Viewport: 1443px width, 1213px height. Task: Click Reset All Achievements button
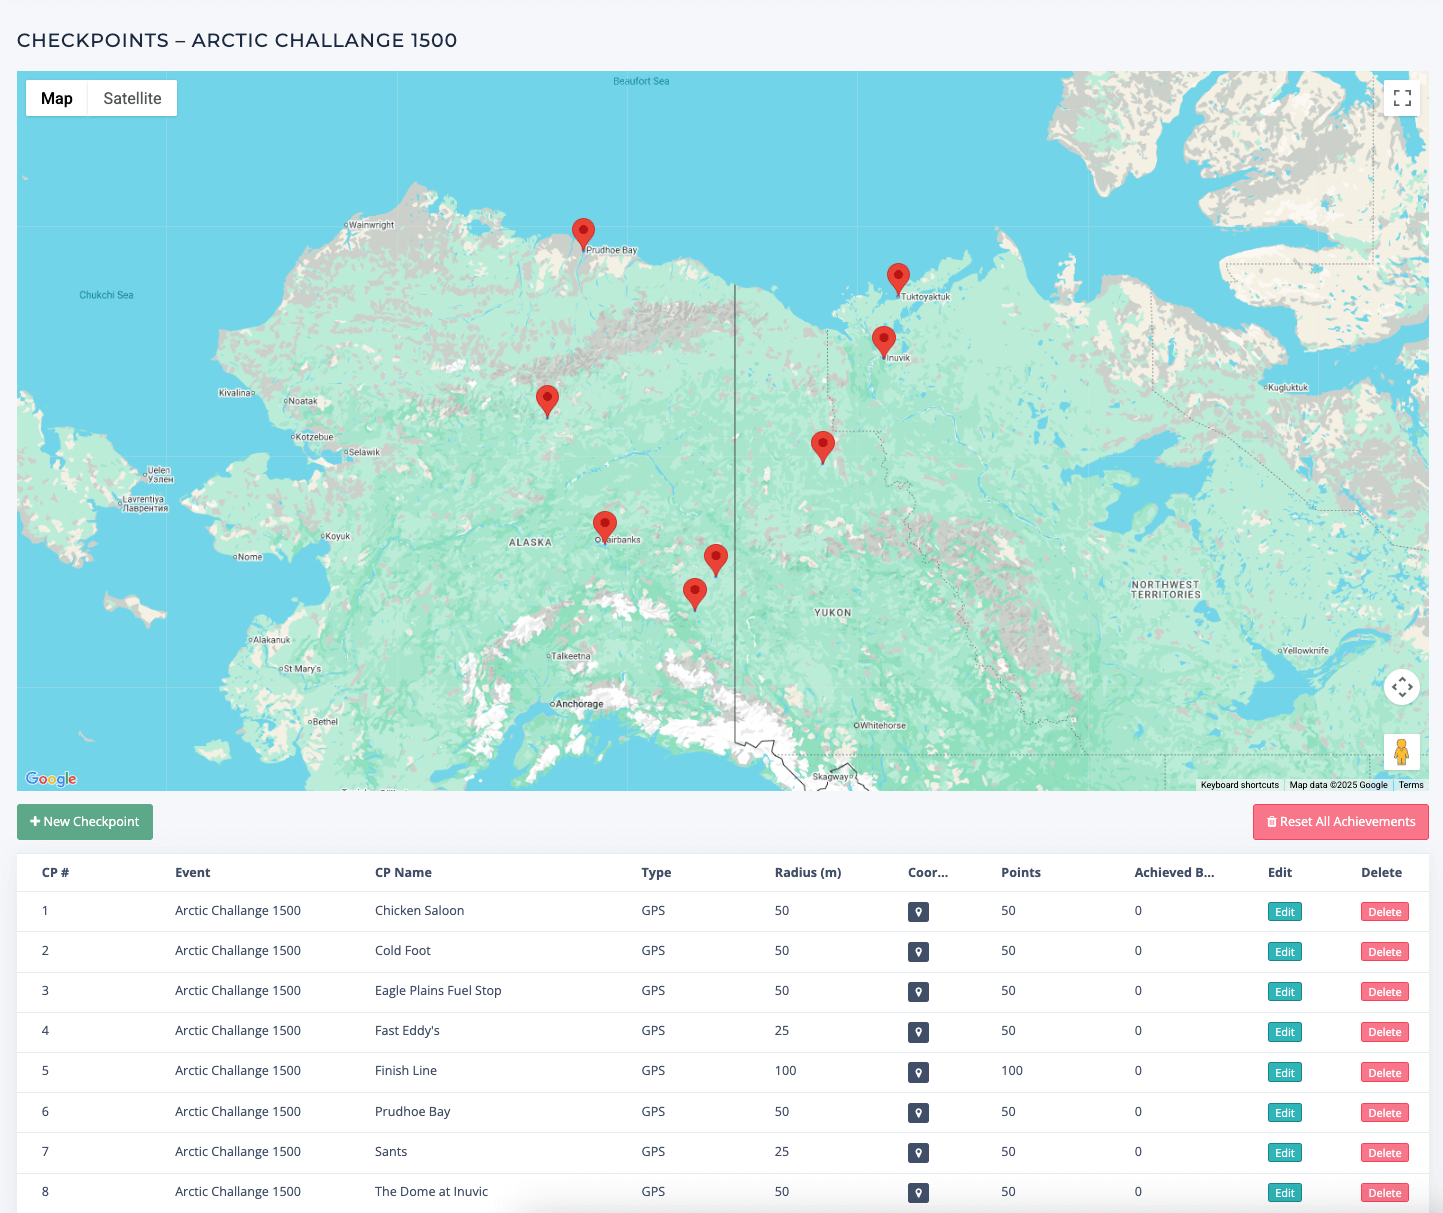[1340, 822]
